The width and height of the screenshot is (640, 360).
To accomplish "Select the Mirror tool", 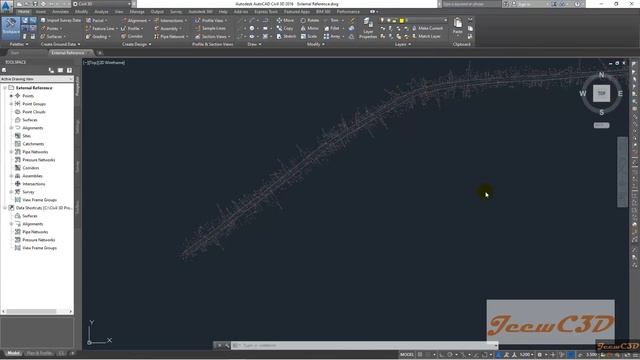I will pos(310,29).
